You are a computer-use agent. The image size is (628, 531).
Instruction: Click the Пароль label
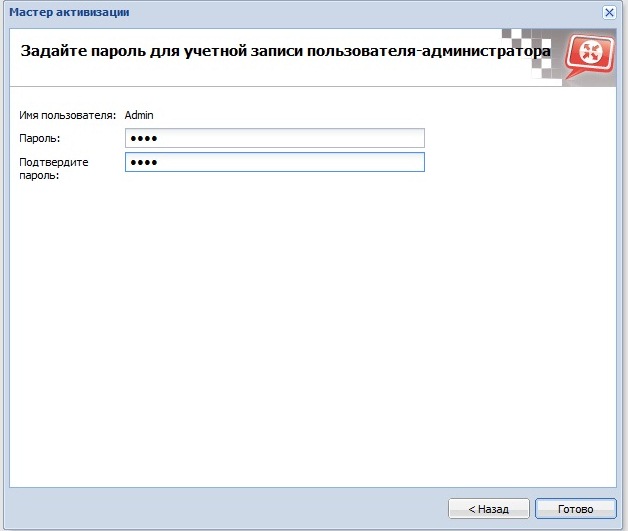point(40,138)
